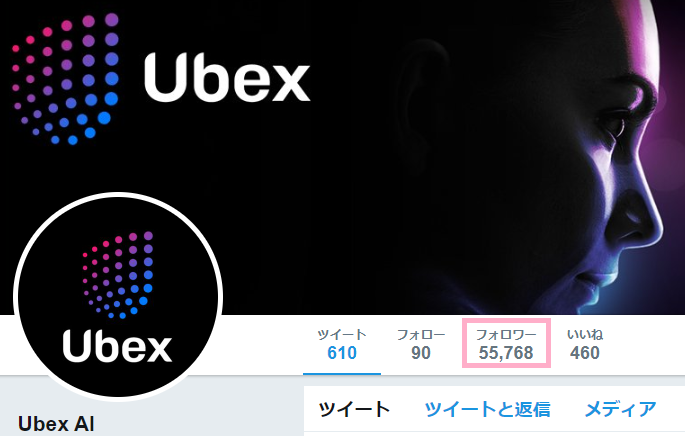Click the Ubex text inside the profile avatar

click(118, 346)
